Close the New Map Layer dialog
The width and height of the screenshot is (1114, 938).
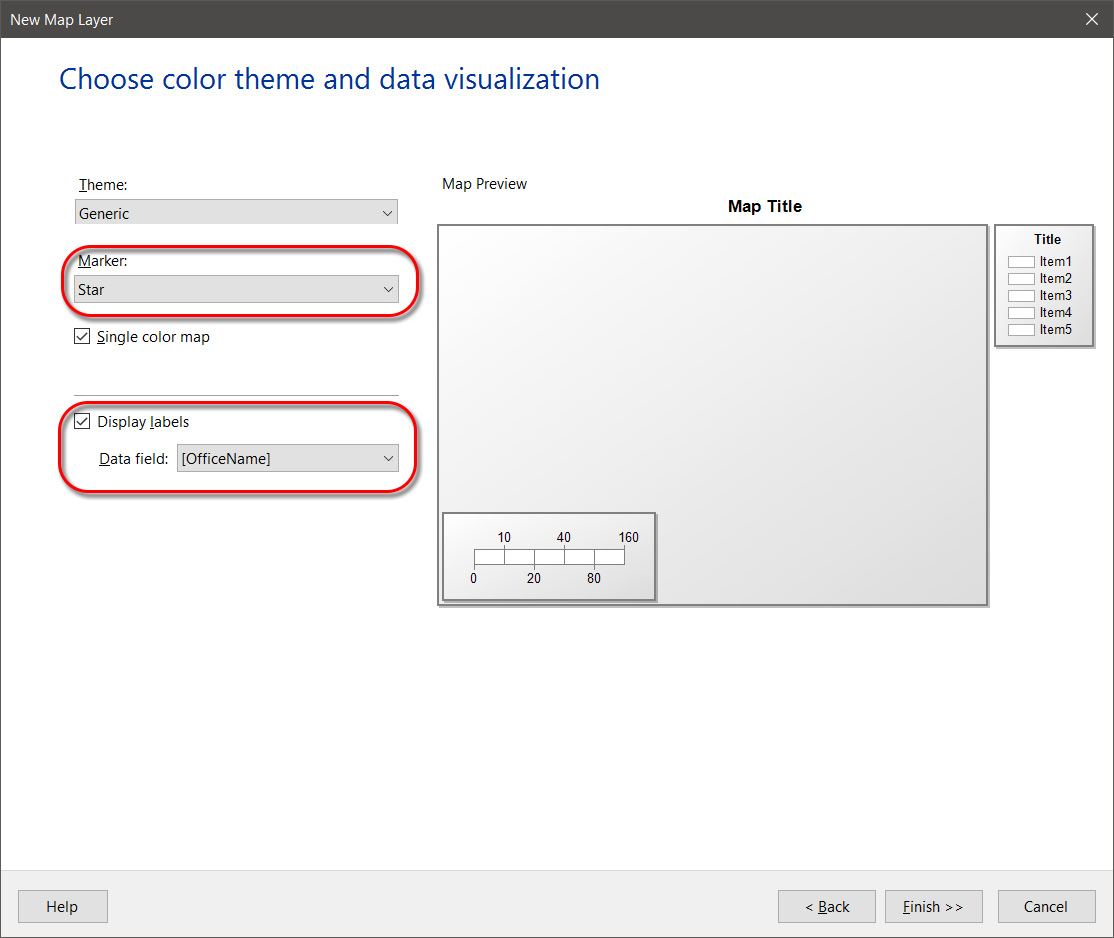click(x=1092, y=19)
